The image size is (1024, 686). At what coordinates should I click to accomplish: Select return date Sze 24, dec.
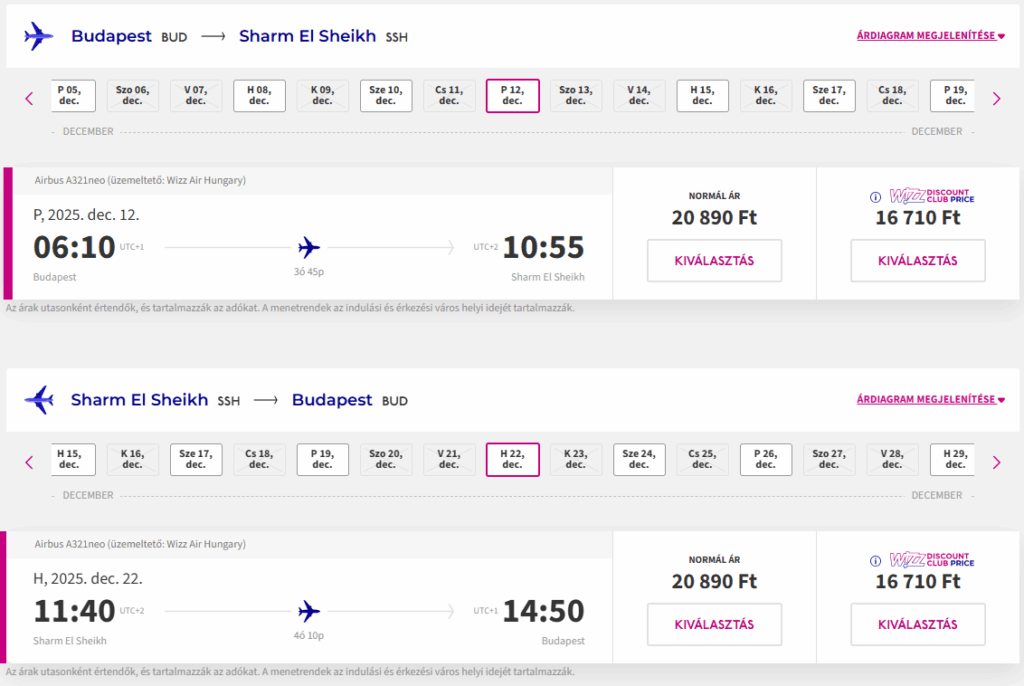(639, 459)
